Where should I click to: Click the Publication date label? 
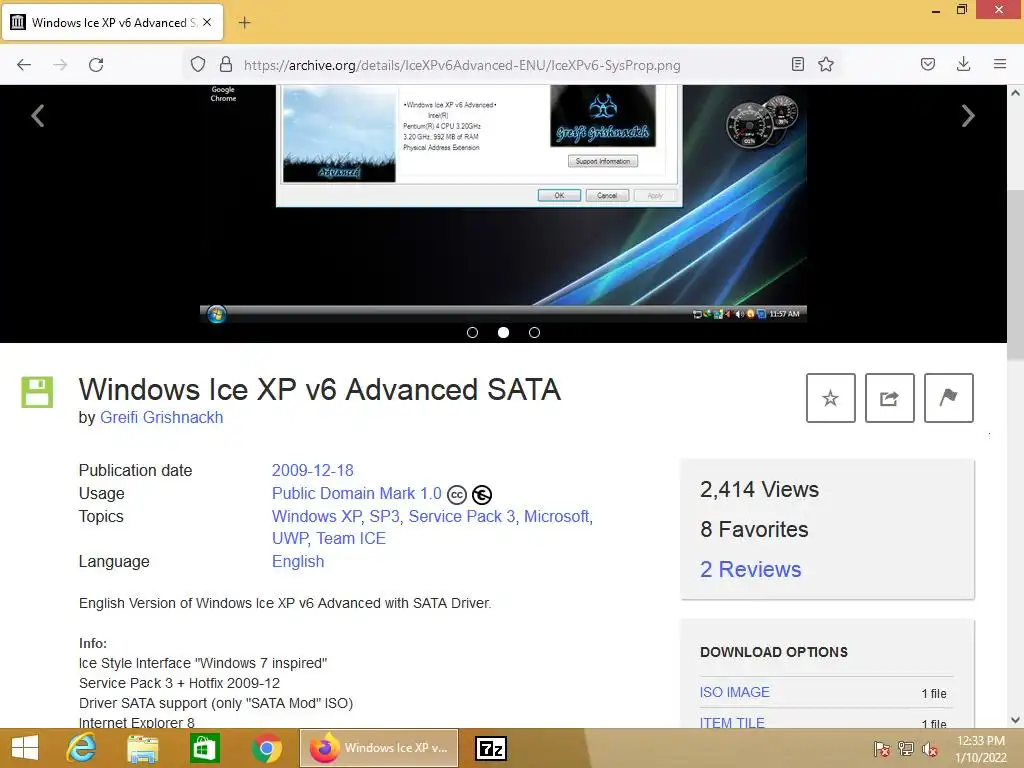pos(135,470)
